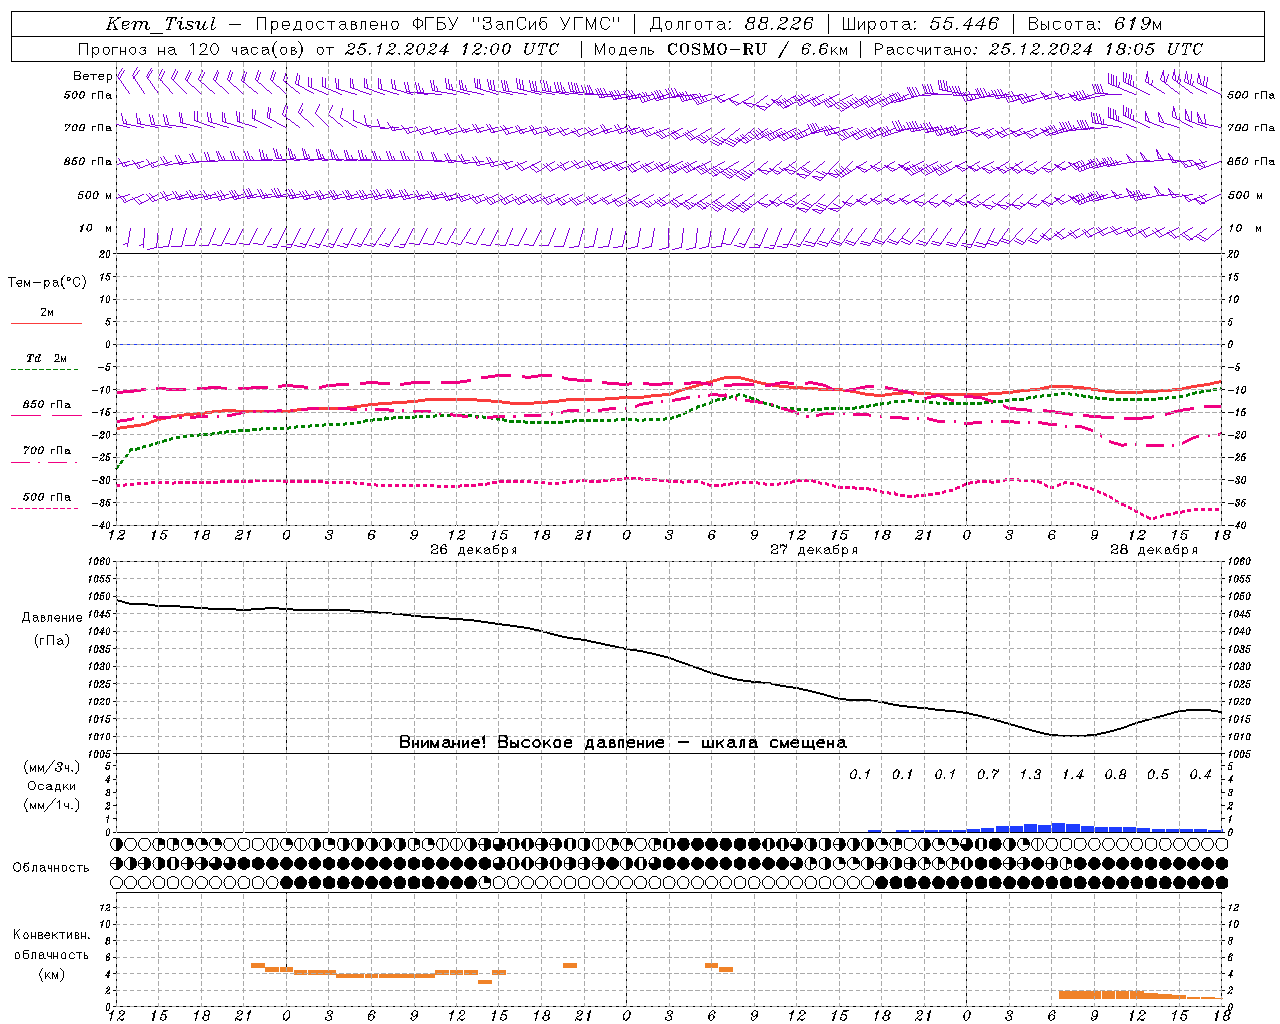This screenshot has width=1280, height=1024.
Task: Click 'Внимание! Высокое давление — шкала смещена' warning
Action: click(x=622, y=742)
